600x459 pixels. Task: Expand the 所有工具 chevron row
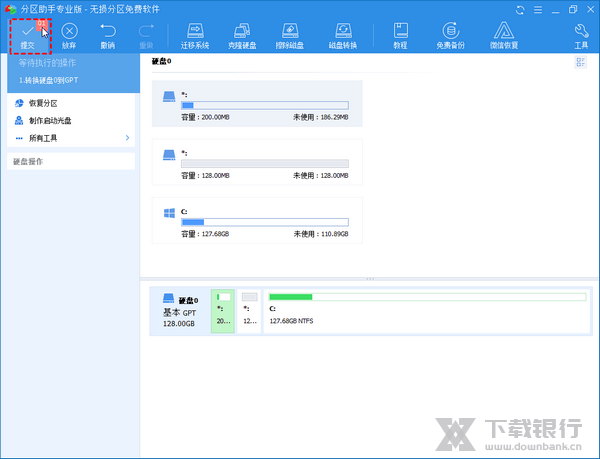coord(71,138)
